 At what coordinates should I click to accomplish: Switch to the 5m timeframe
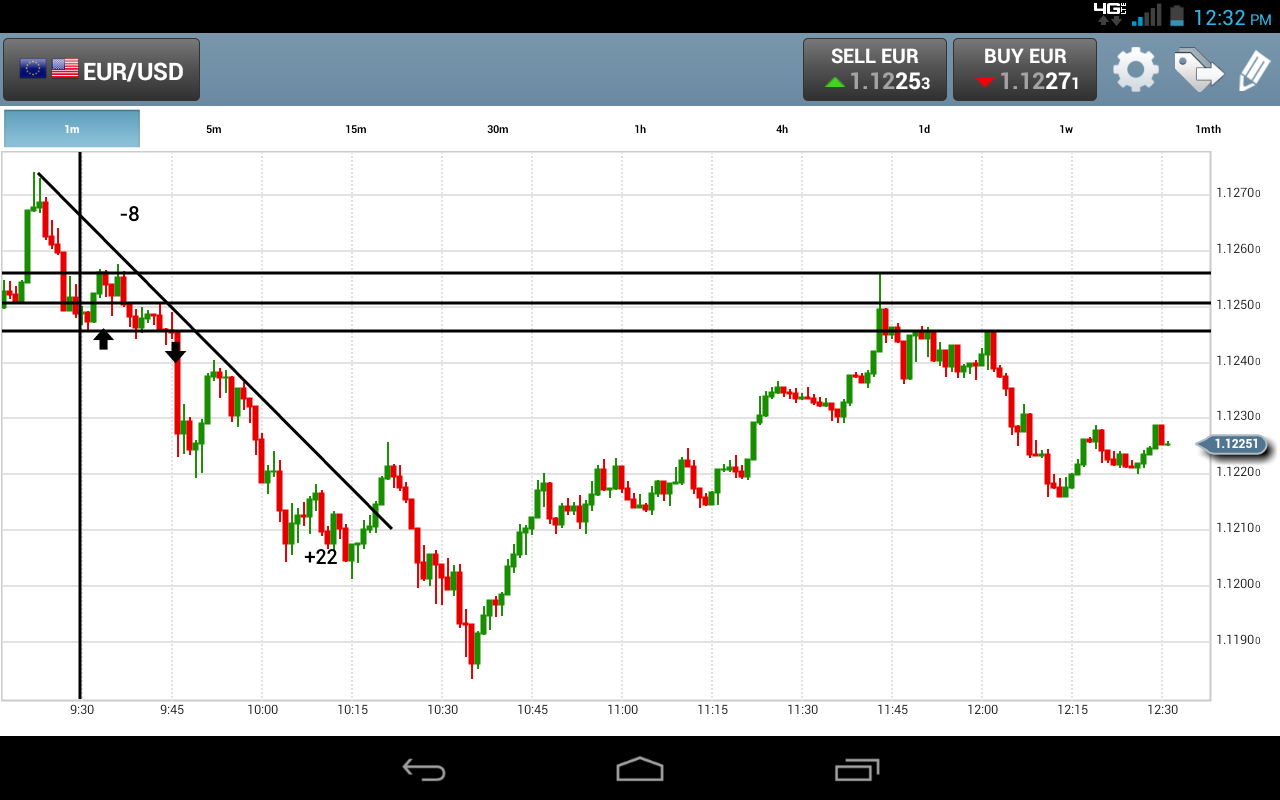(214, 129)
